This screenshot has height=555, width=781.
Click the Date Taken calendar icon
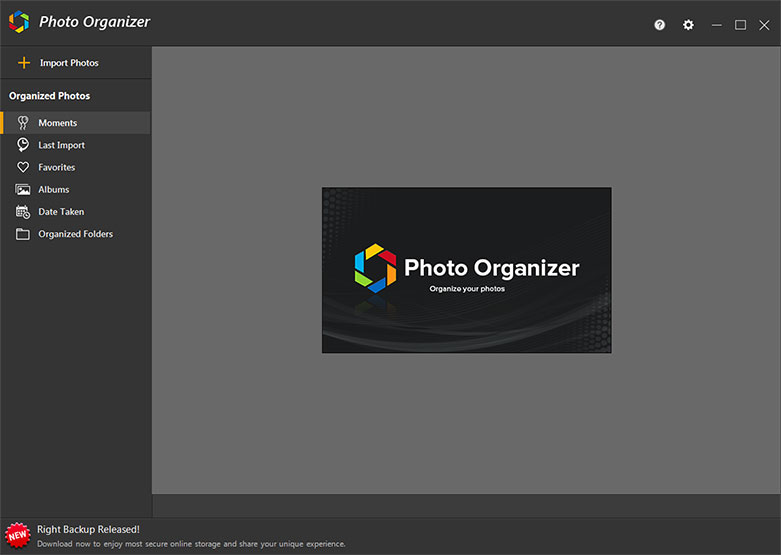(23, 212)
